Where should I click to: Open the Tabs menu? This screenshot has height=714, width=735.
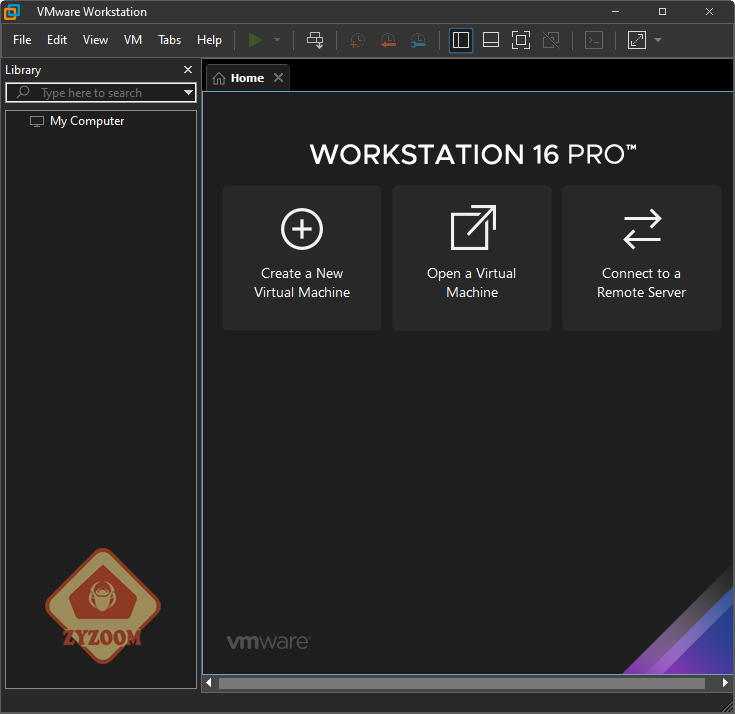(x=169, y=40)
